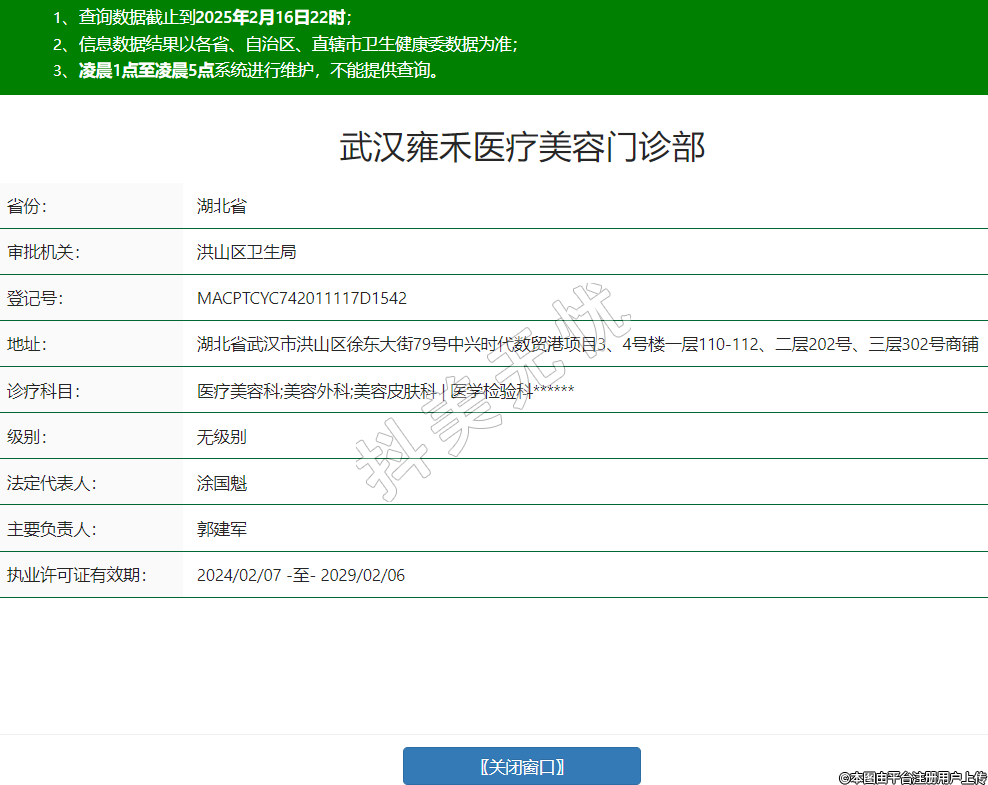Image resolution: width=988 pixels, height=785 pixels.
Task: Click the clinic title 武汉雍禾医疗美容门诊部
Action: [522, 147]
